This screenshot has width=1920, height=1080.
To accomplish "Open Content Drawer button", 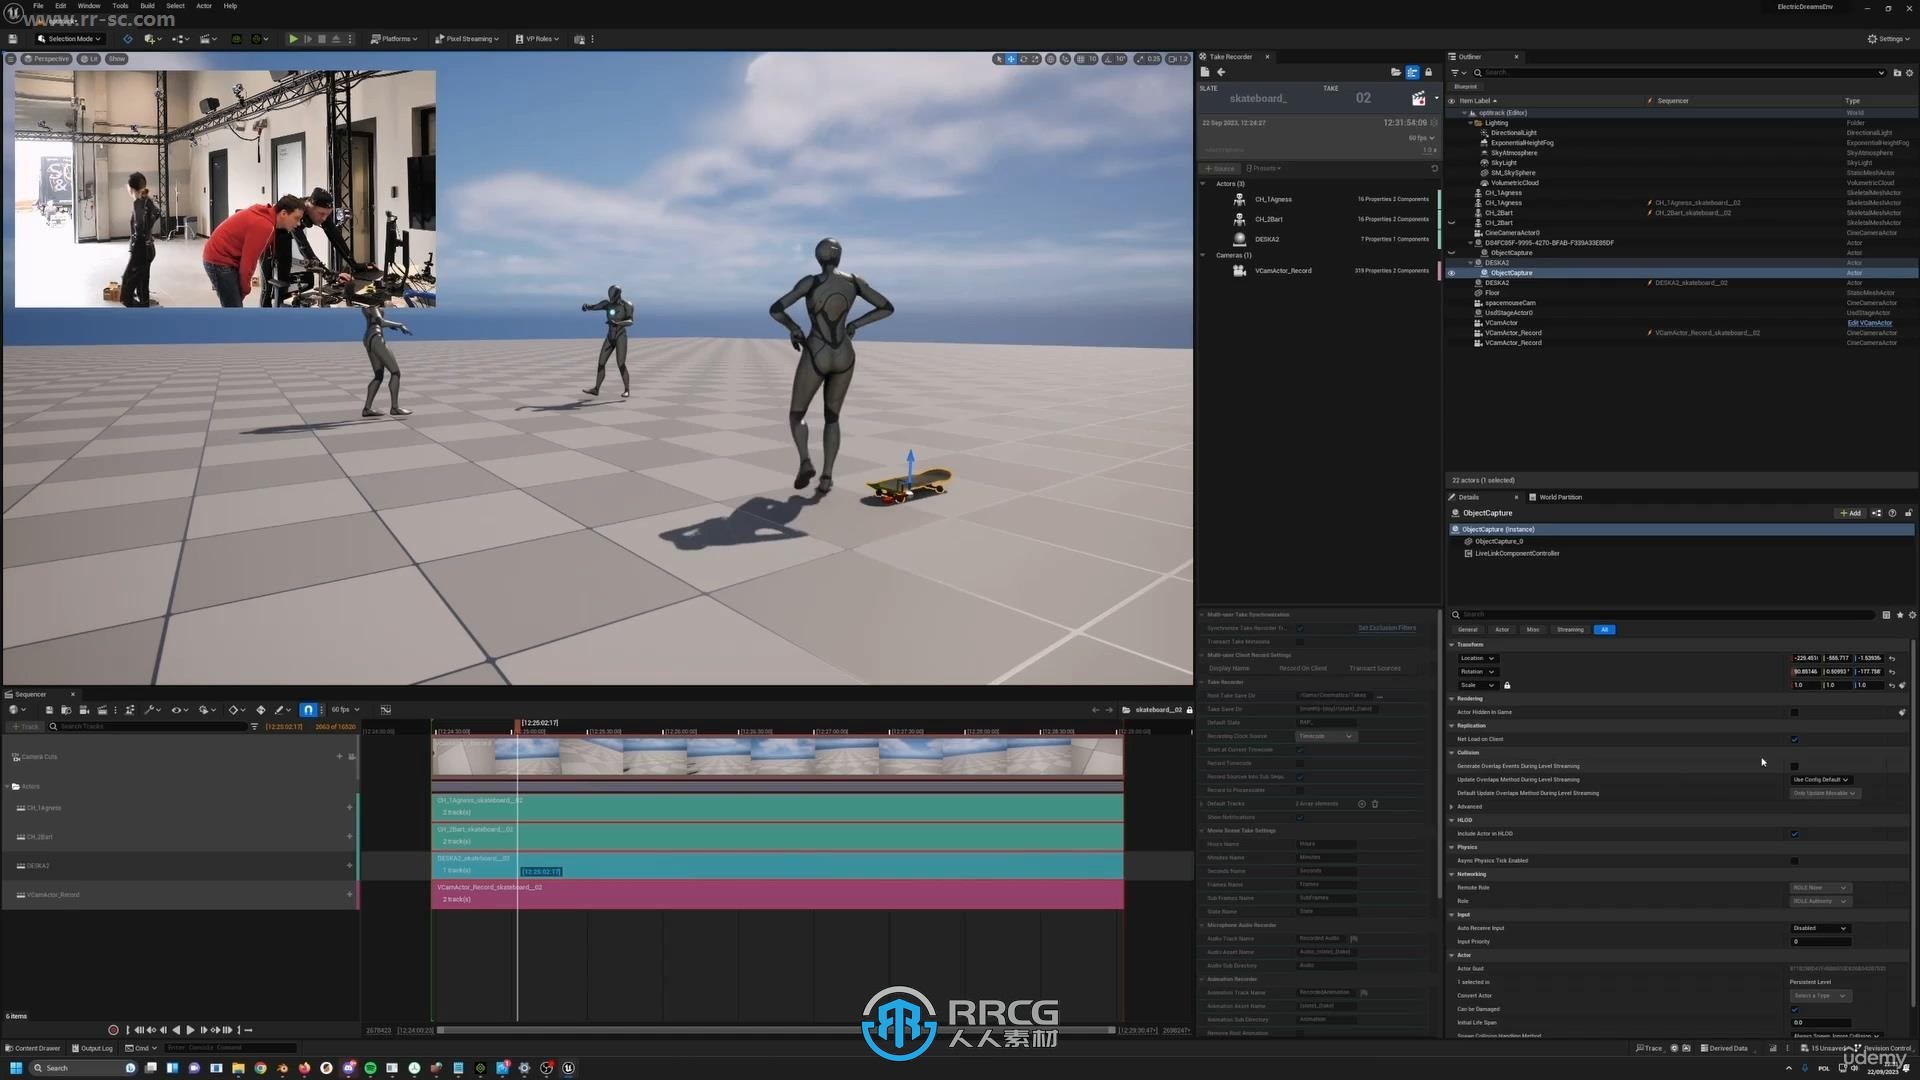I will pyautogui.click(x=34, y=1048).
